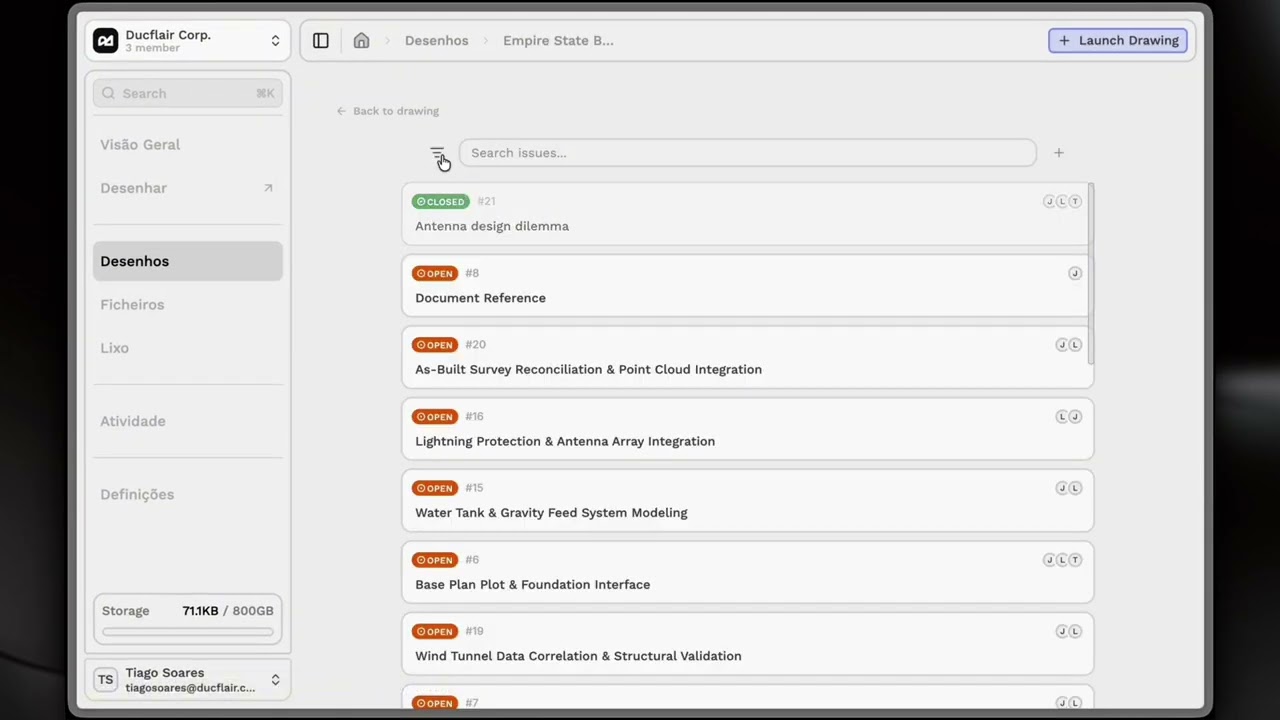Click issue number #21 label
Viewport: 1280px width, 720px height.
486,202
